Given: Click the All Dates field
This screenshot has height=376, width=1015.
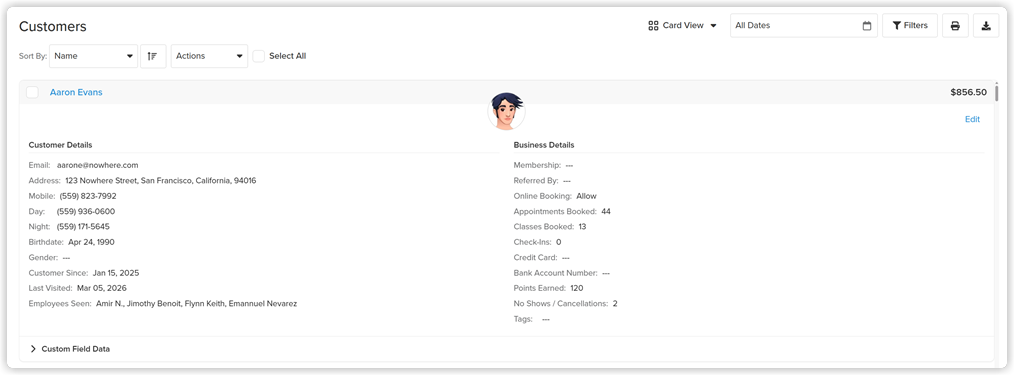Looking at the screenshot, I should [x=804, y=26].
